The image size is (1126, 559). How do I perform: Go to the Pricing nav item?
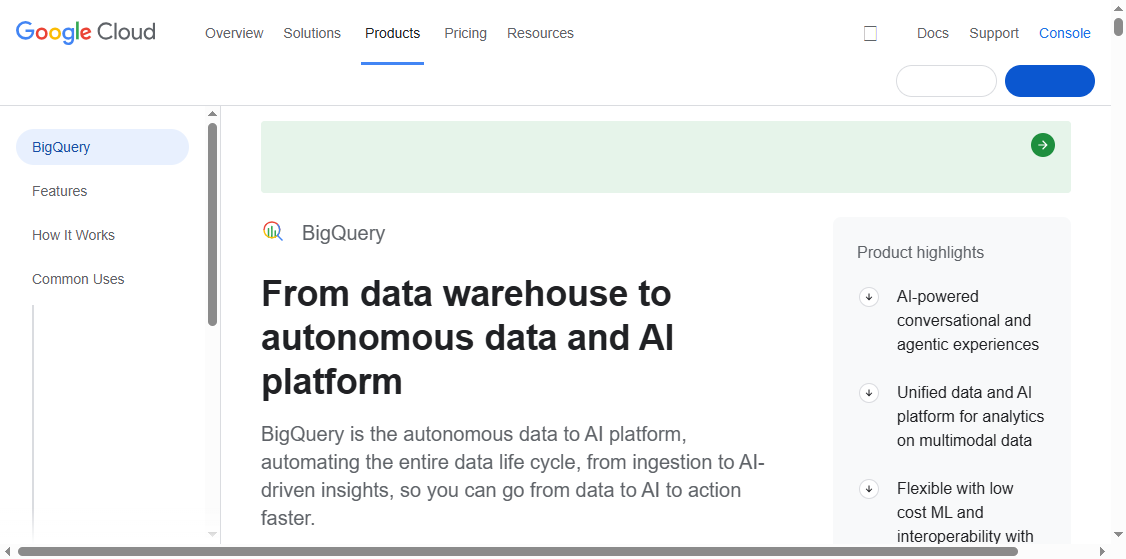465,33
